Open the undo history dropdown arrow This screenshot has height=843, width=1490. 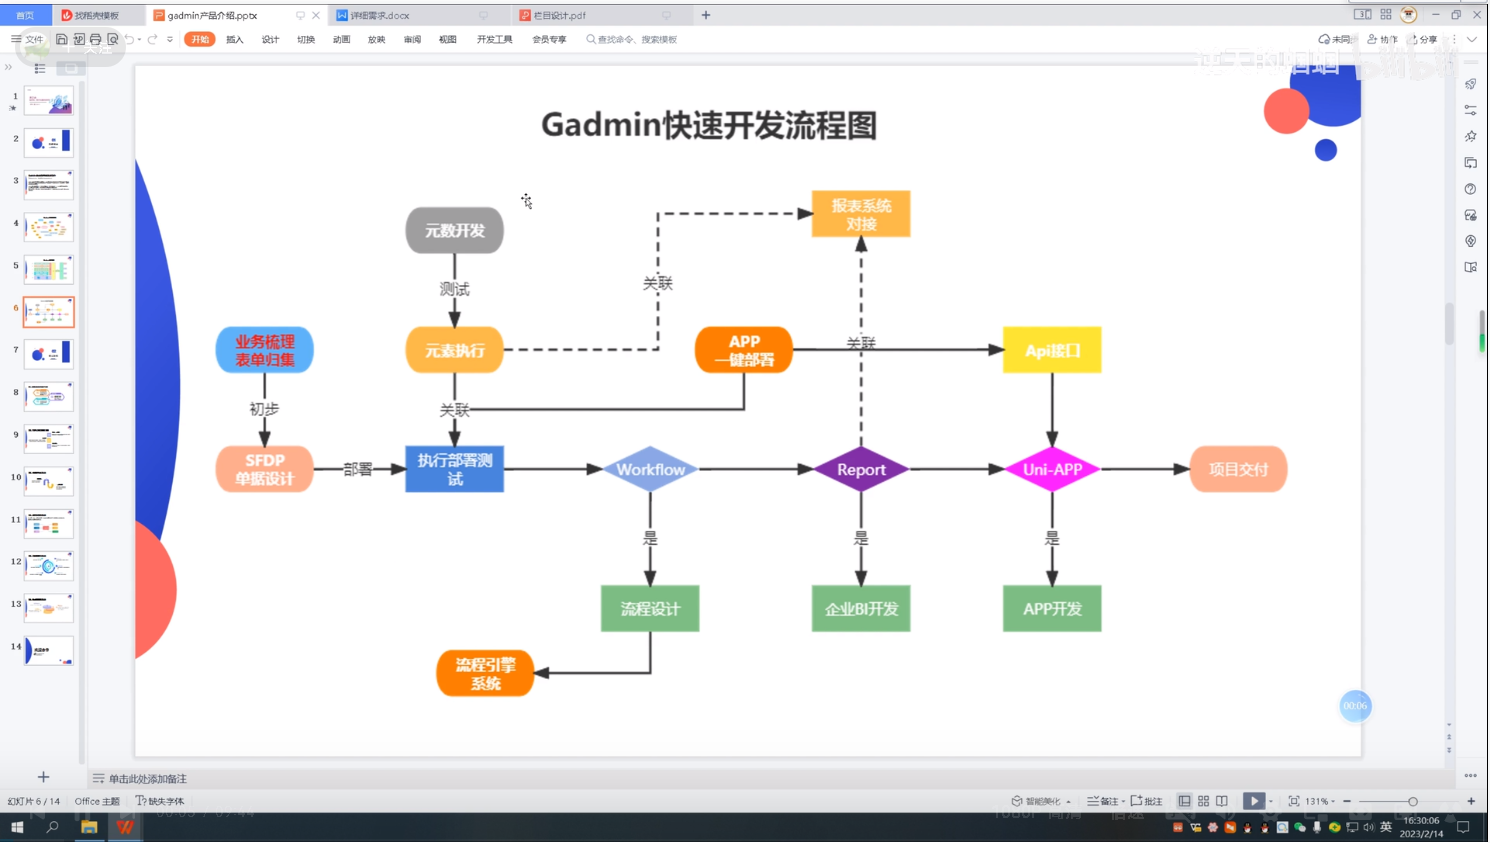click(x=139, y=40)
